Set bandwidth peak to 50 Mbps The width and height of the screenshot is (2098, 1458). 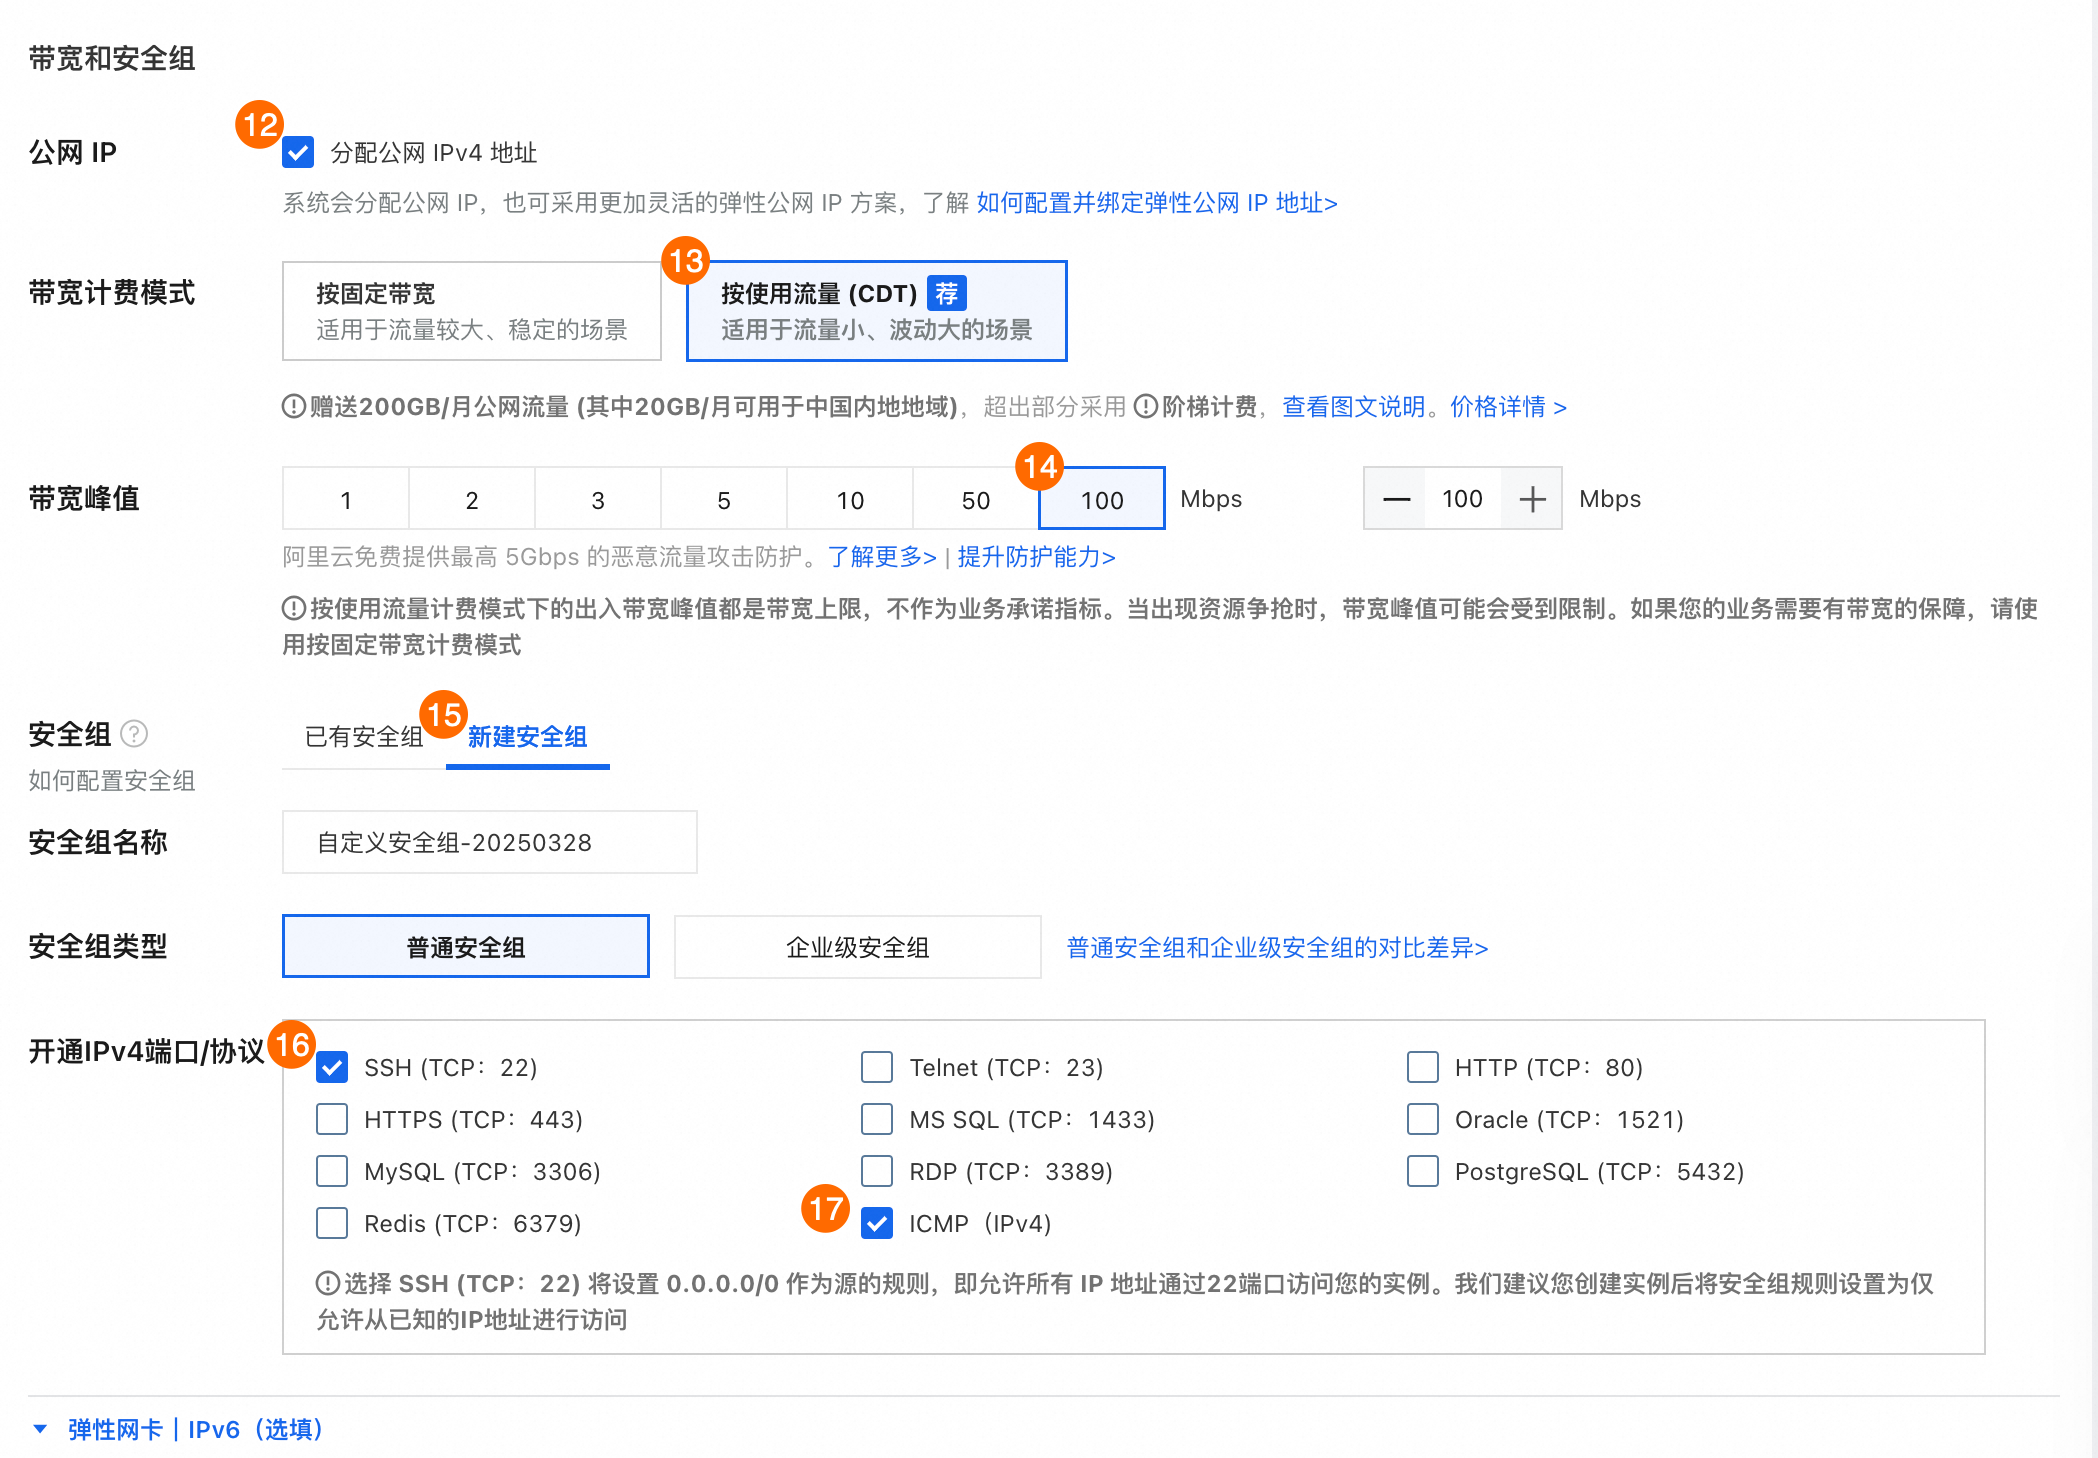point(975,500)
